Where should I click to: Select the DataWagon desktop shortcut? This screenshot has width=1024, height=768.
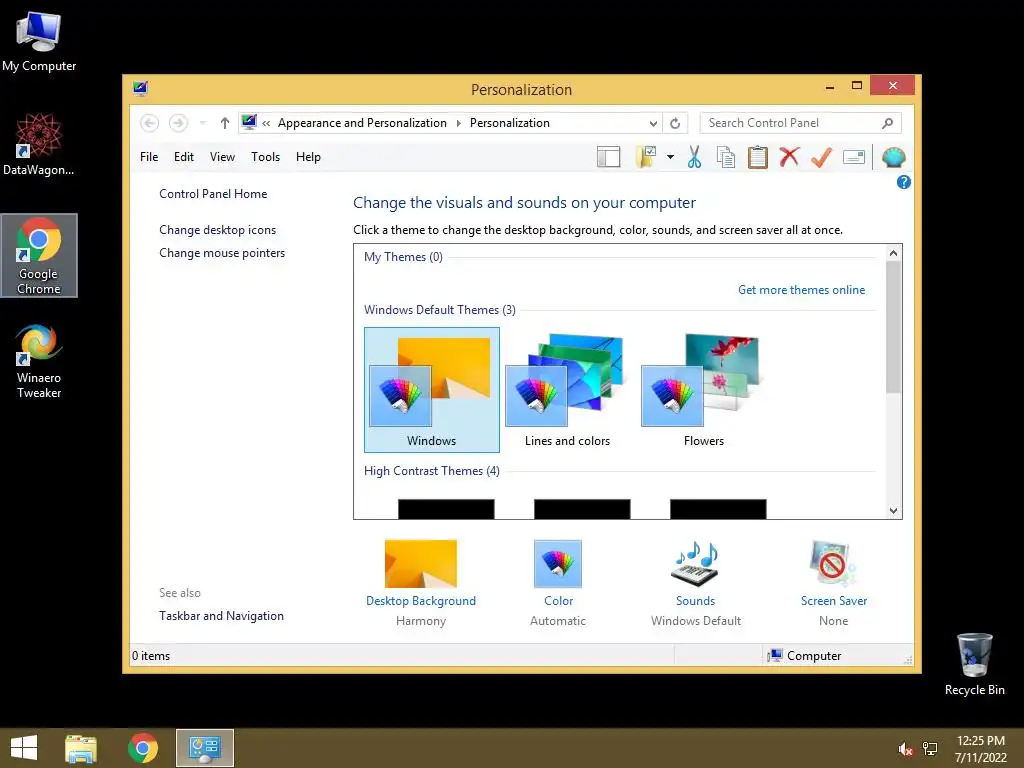click(x=39, y=144)
